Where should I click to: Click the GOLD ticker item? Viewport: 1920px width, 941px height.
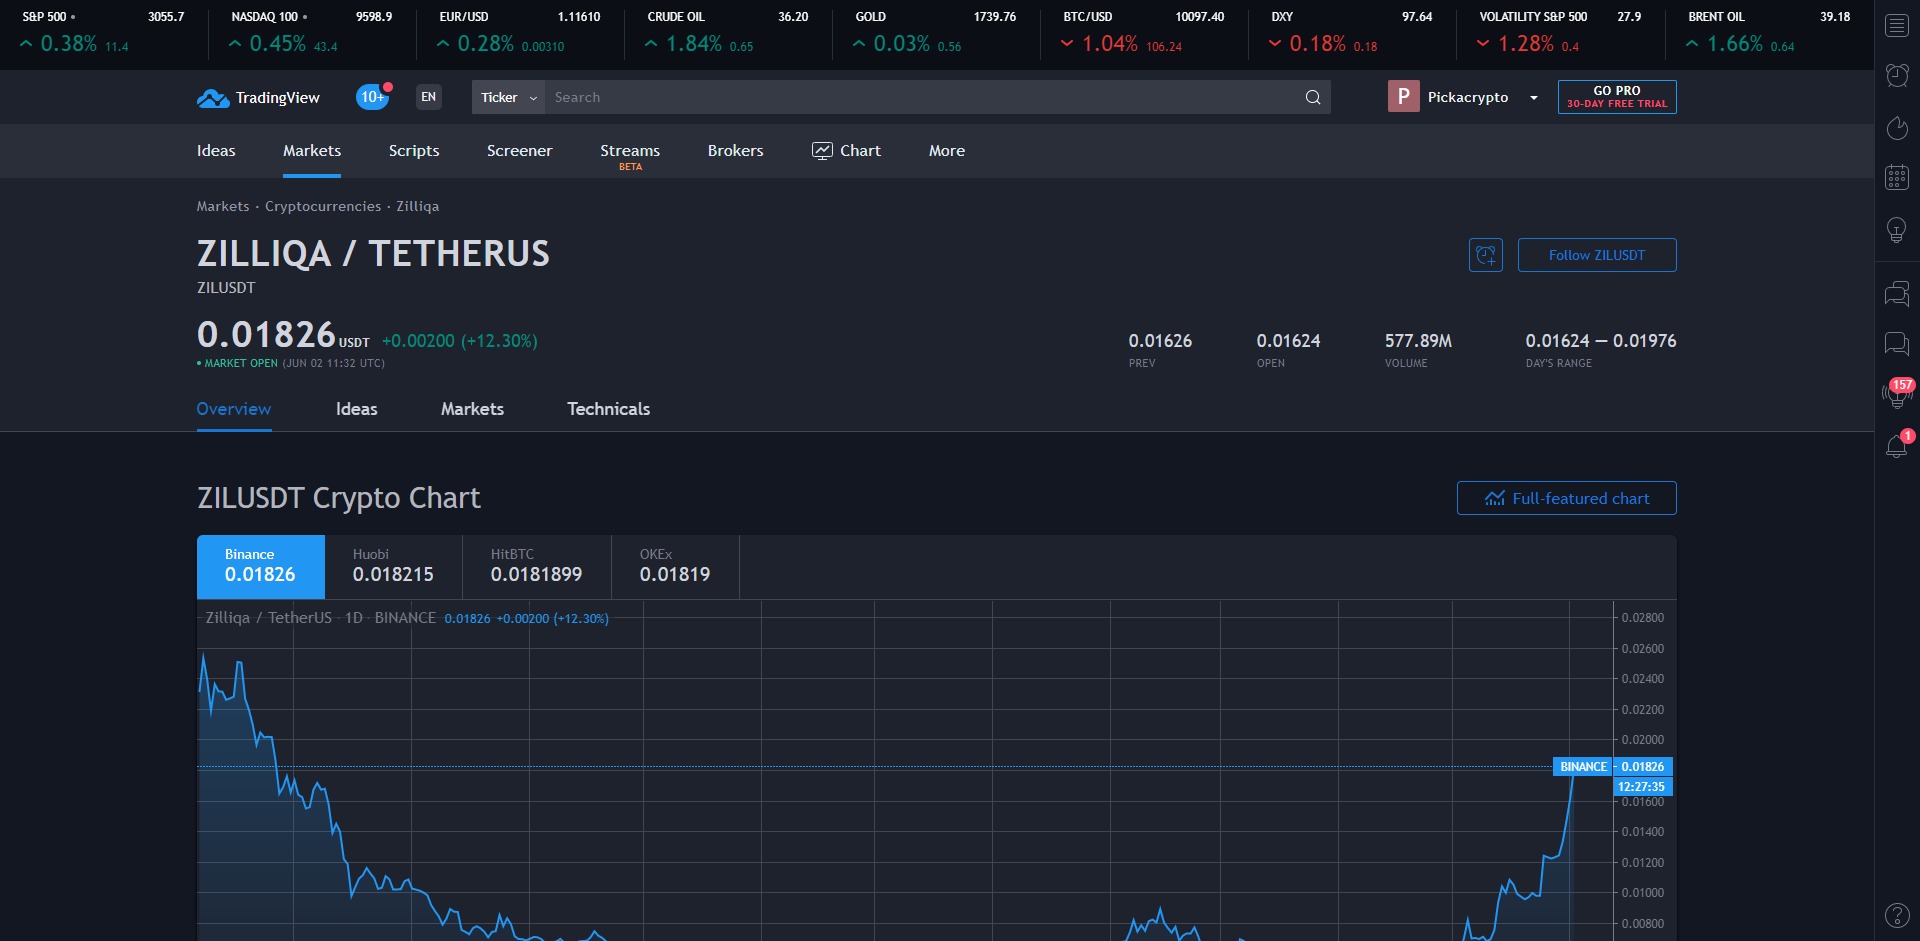coord(936,32)
